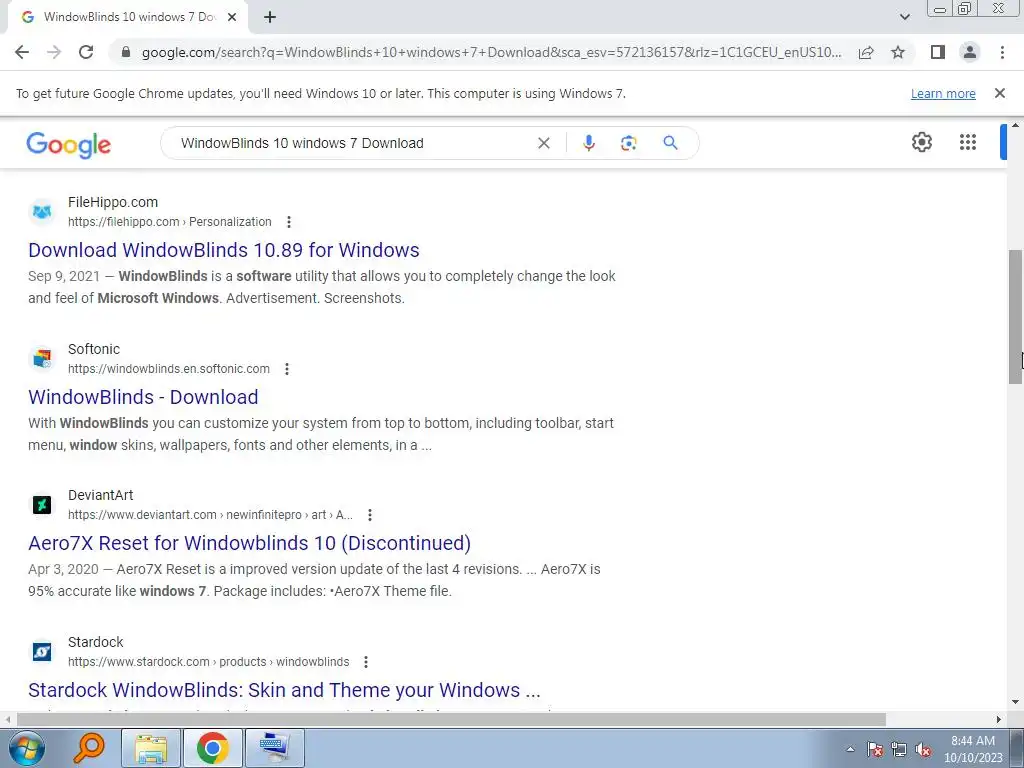Open the Chrome profile avatar
This screenshot has width=1024, height=768.
(970, 52)
